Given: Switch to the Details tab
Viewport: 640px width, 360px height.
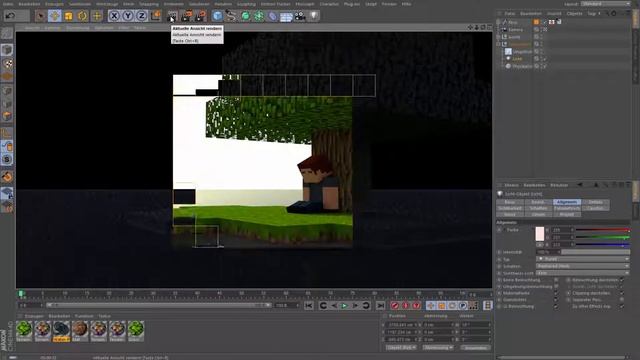Looking at the screenshot, I should coord(596,202).
